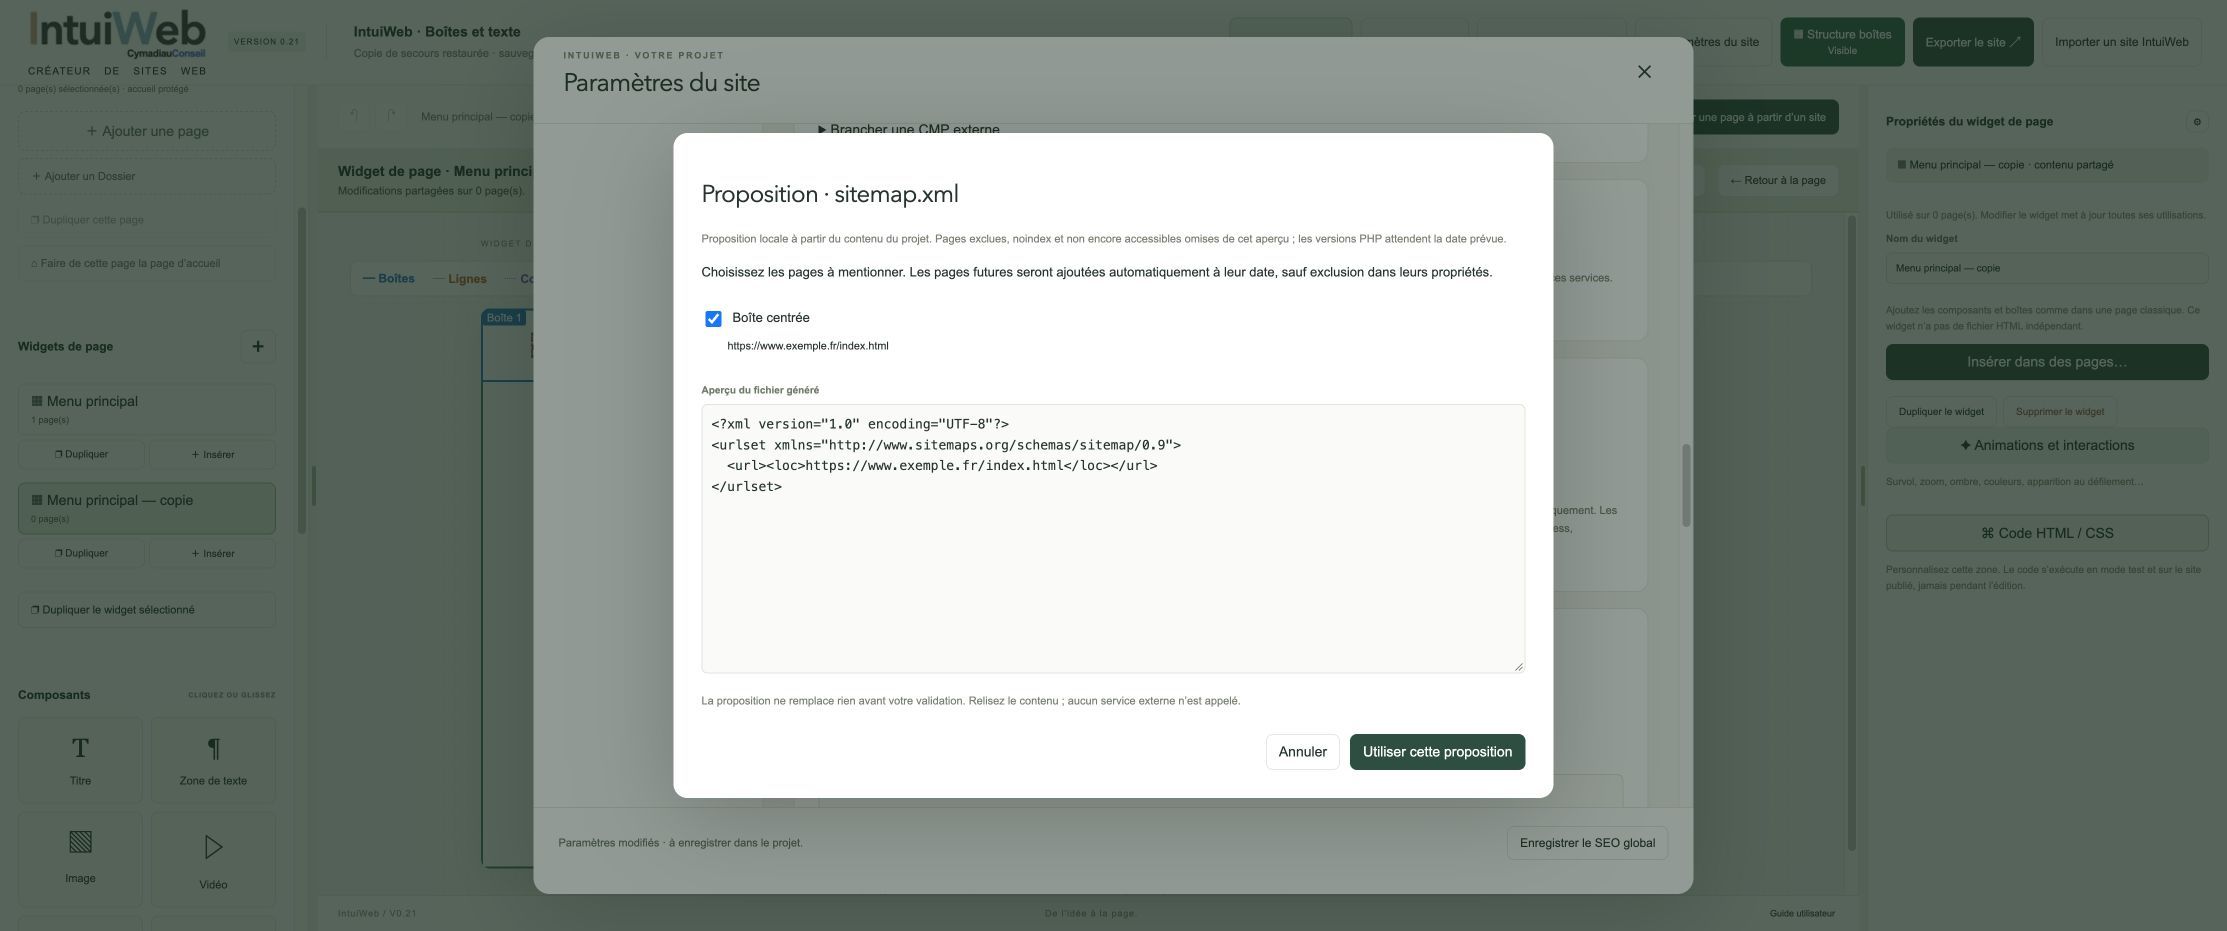Insert the Menu principal — copie widget

coord(213,553)
